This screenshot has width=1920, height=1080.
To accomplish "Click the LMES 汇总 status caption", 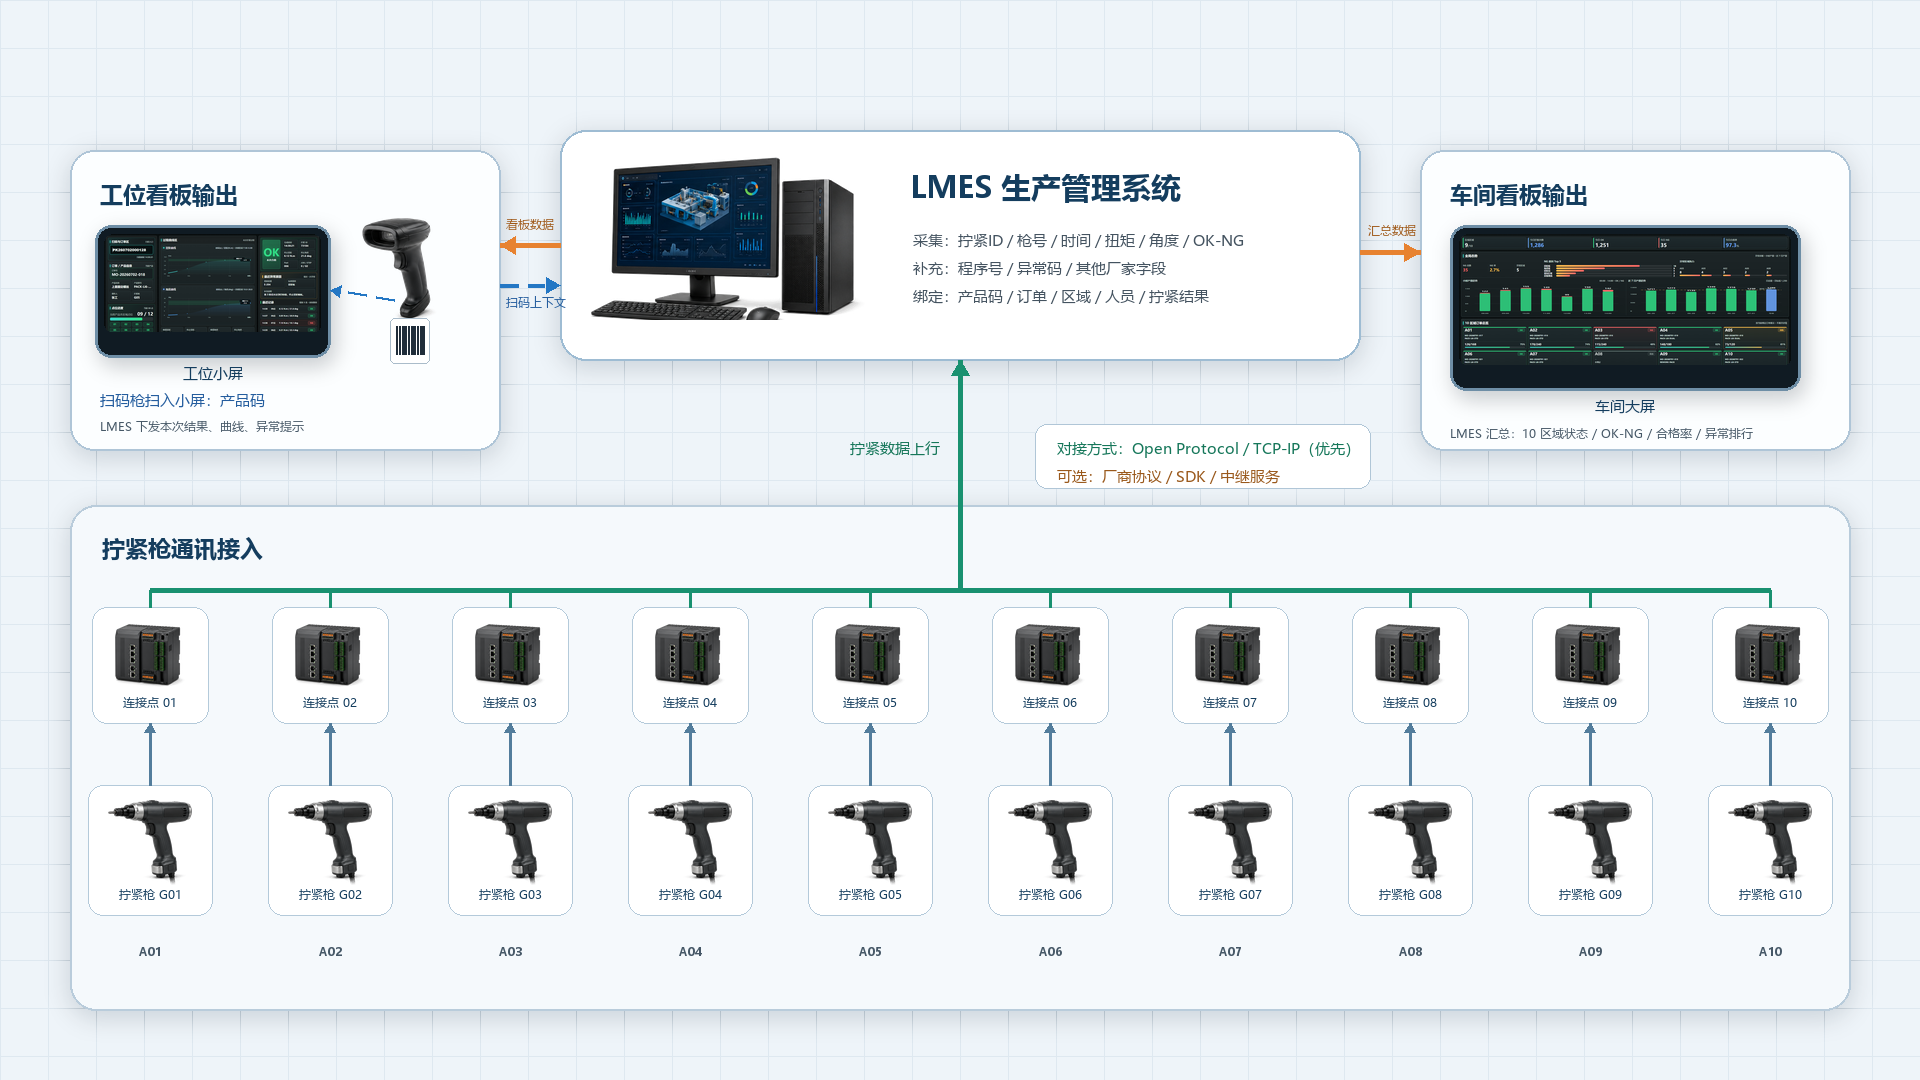I will (1601, 434).
